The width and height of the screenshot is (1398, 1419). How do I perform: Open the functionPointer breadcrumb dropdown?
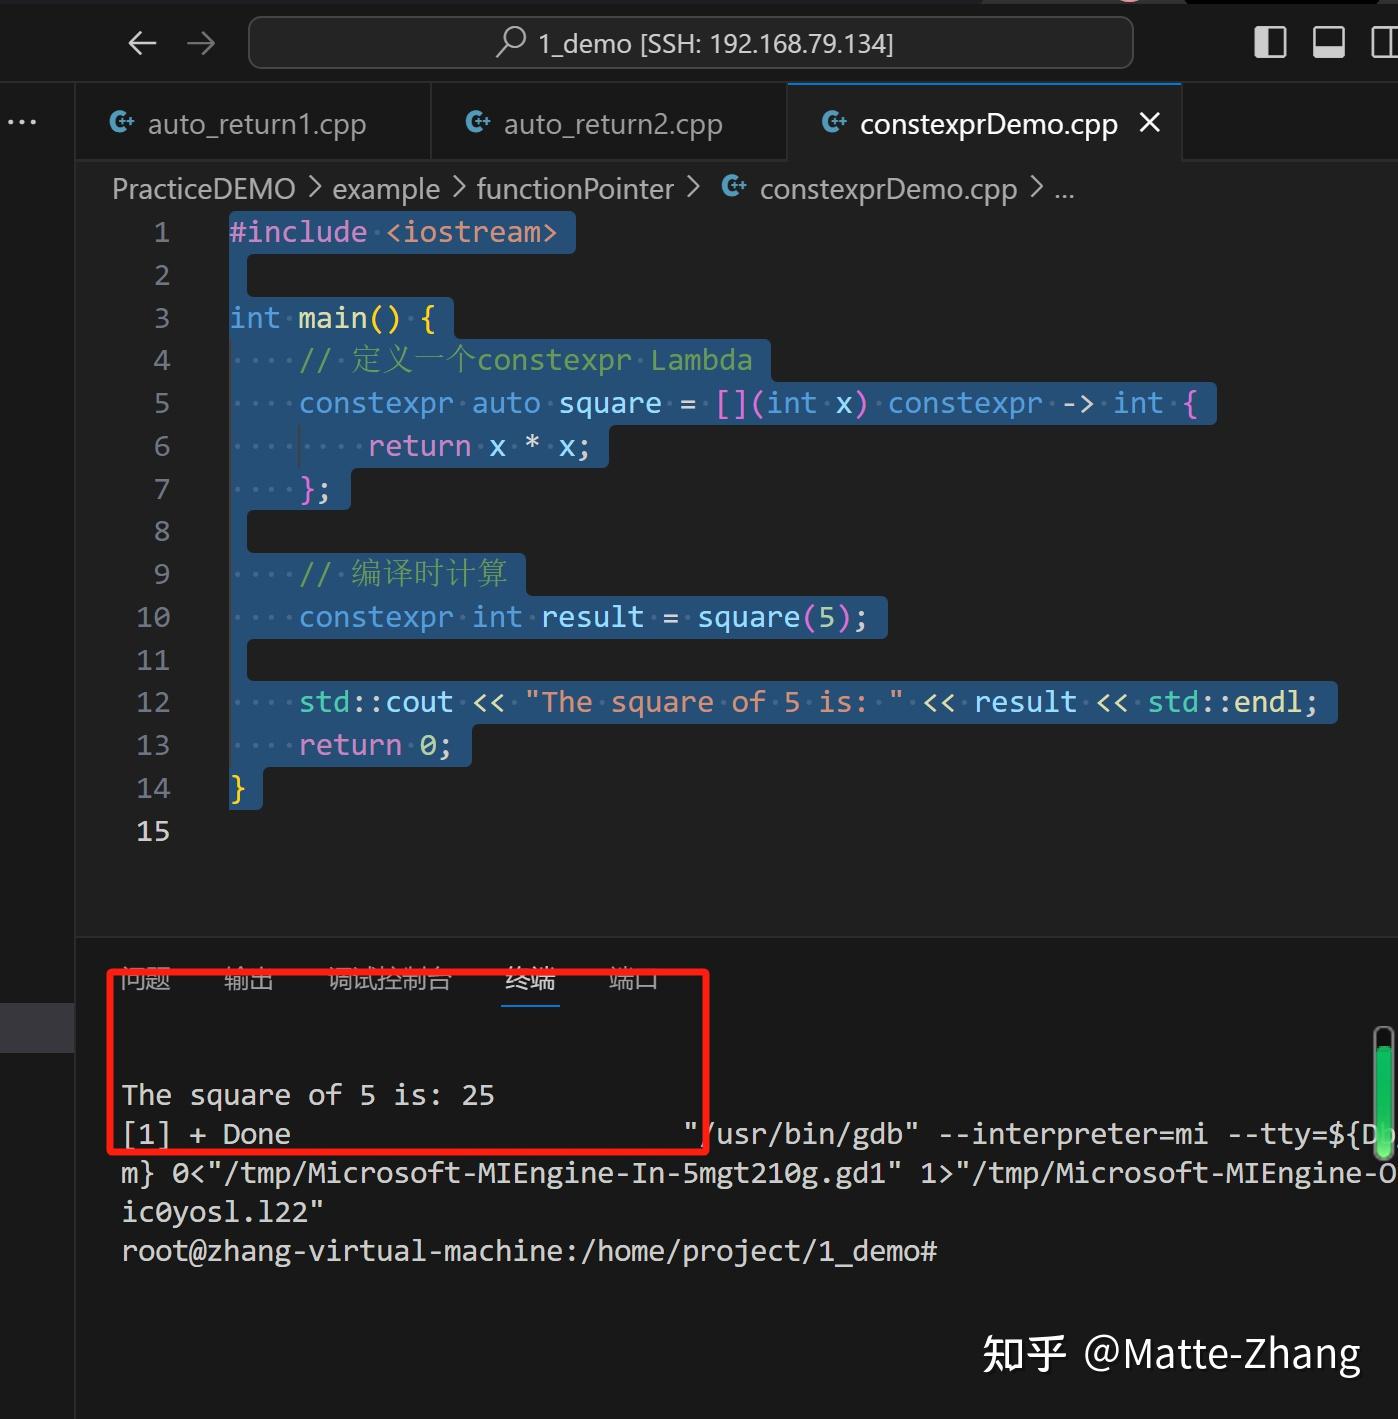(x=575, y=188)
